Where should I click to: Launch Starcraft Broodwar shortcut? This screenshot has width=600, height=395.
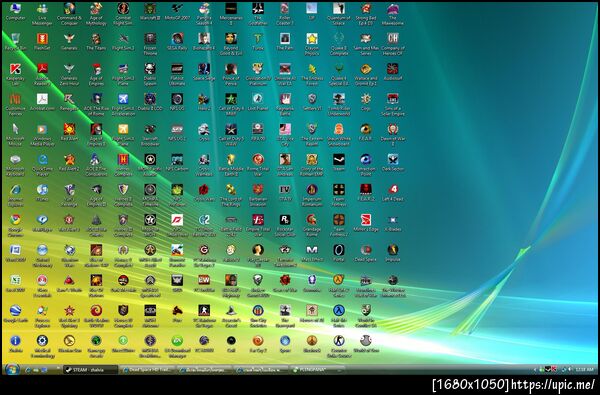coord(150,135)
